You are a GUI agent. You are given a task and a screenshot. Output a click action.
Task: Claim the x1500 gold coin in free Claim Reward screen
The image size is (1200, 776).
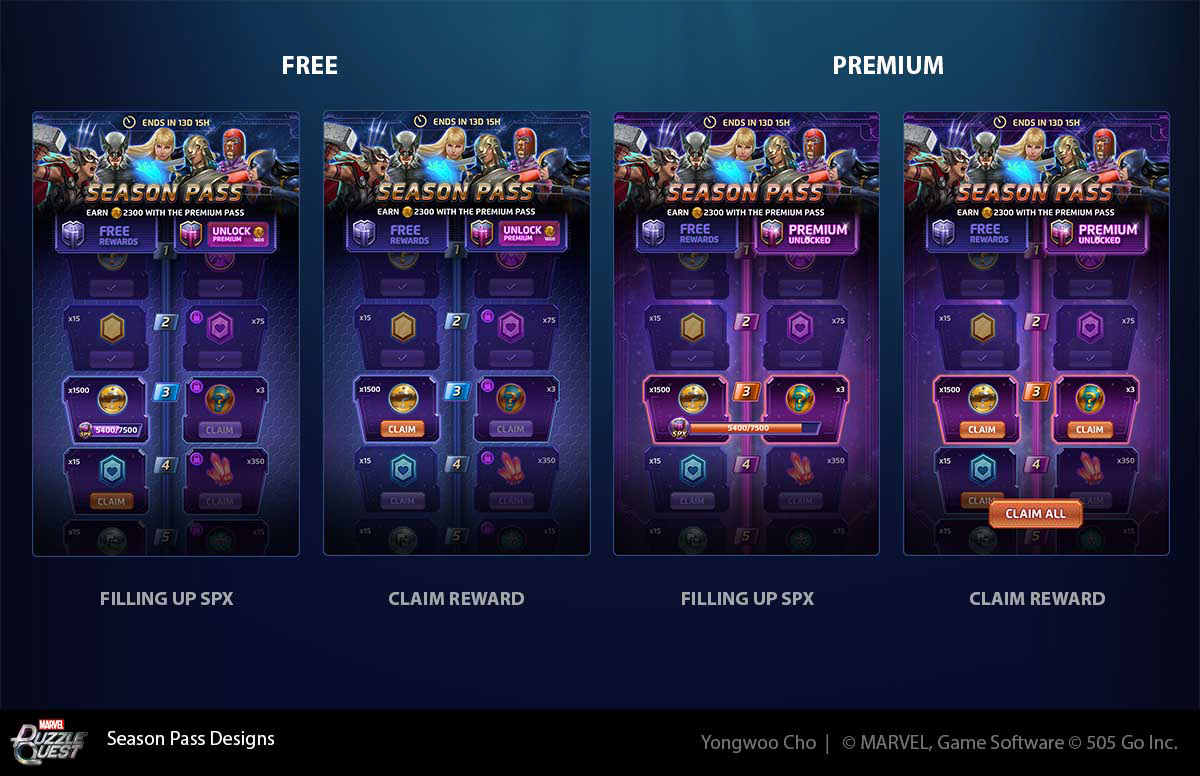tap(401, 429)
